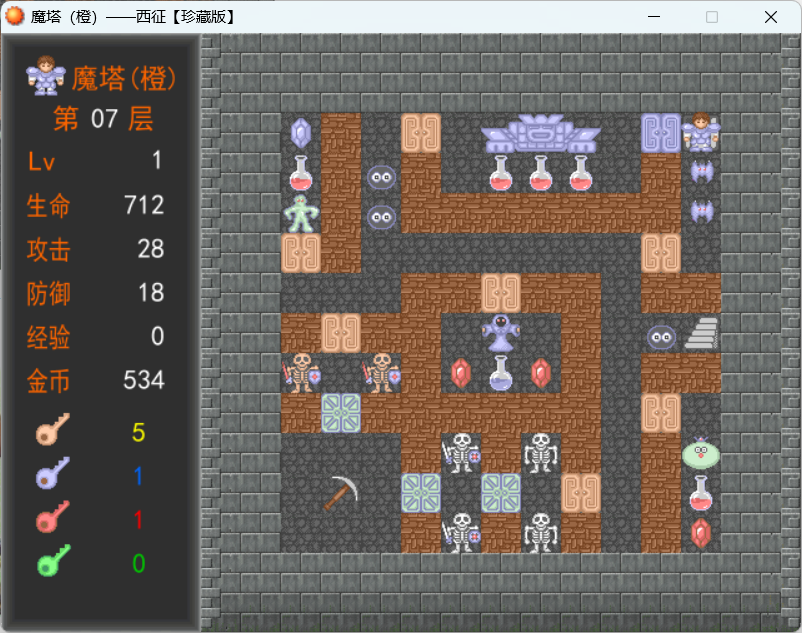Attack the upper white skeleton with sword and shield
This screenshot has width=802, height=633.
461,453
